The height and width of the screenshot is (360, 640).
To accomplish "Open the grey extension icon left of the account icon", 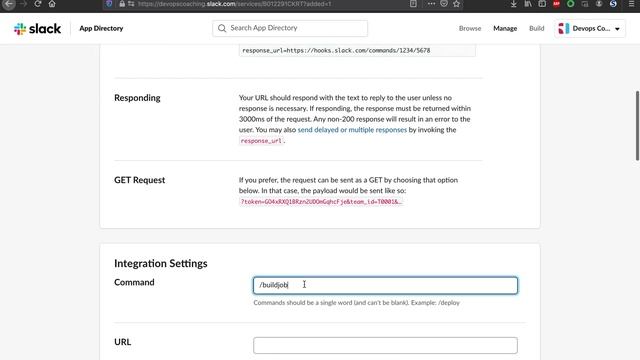I will (585, 4).
